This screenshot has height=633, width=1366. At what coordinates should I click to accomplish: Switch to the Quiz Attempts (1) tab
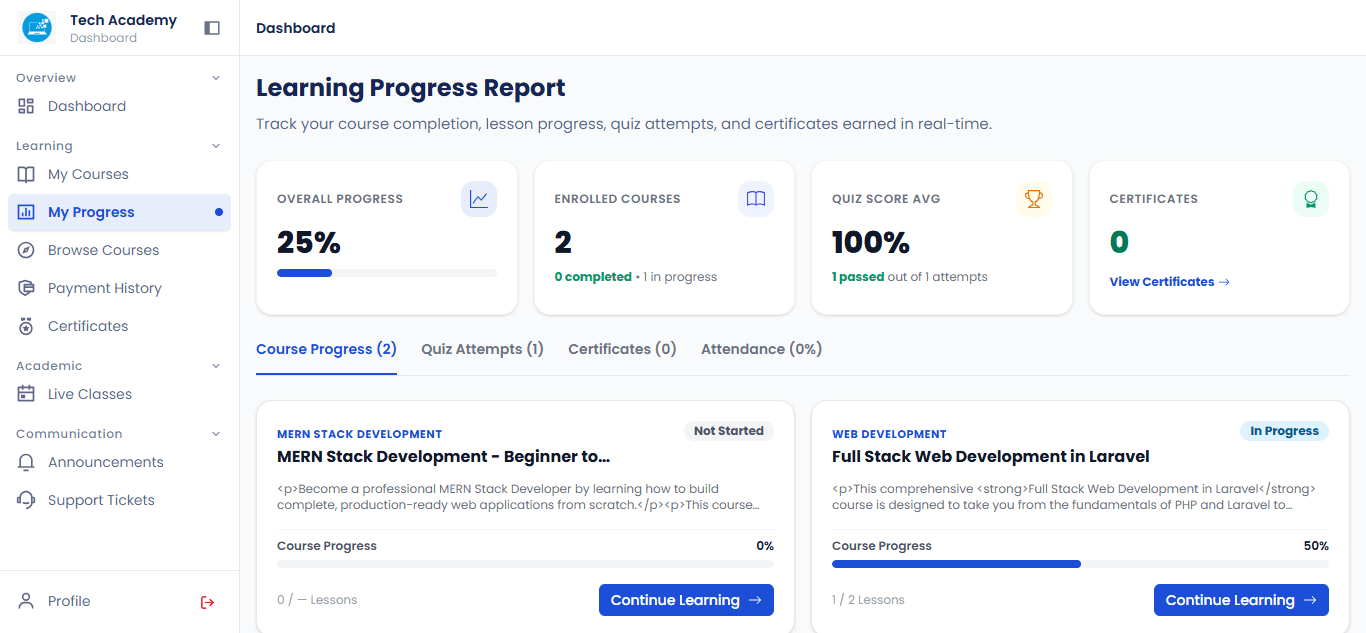482,349
